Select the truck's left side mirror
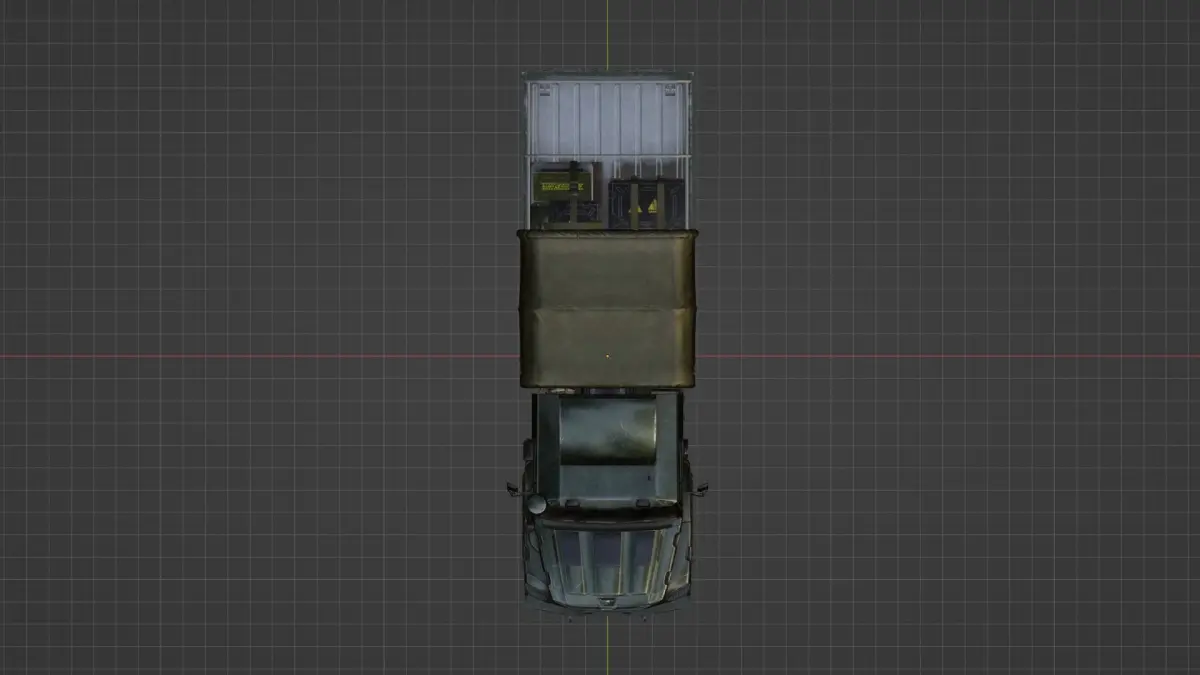 514,489
